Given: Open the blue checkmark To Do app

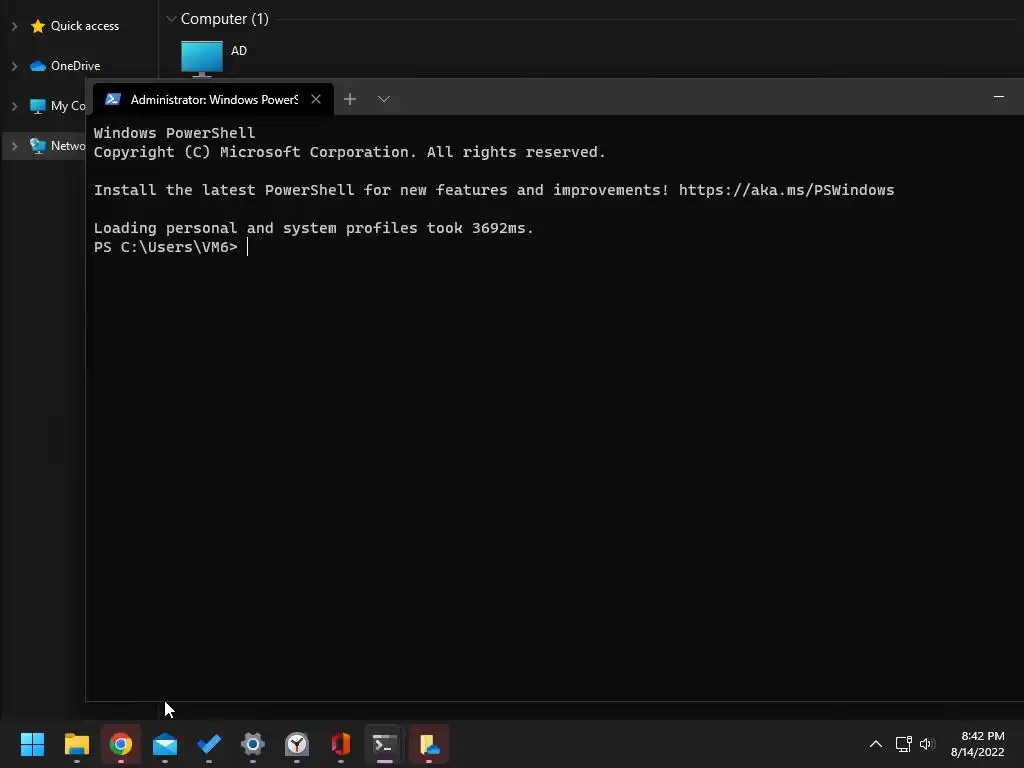Looking at the screenshot, I should (x=209, y=744).
